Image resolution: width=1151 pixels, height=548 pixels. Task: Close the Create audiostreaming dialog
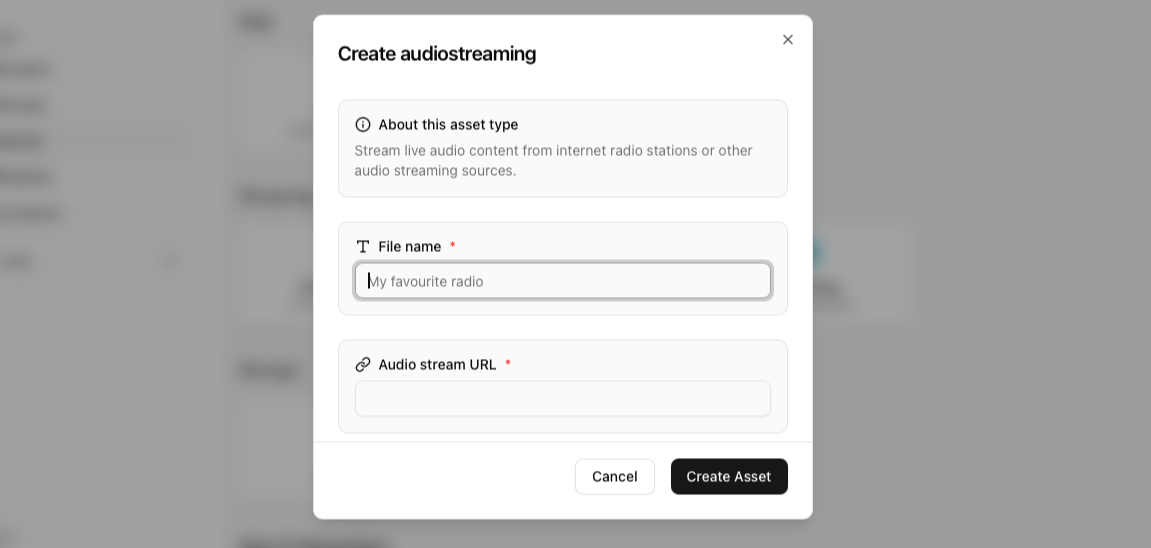[x=788, y=40]
